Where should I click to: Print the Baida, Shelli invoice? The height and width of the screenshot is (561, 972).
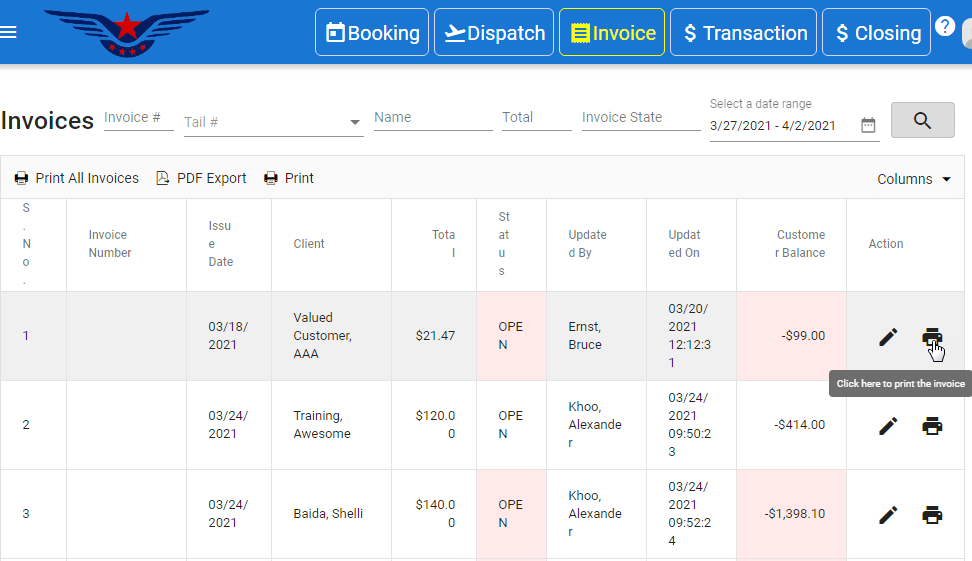coord(932,515)
